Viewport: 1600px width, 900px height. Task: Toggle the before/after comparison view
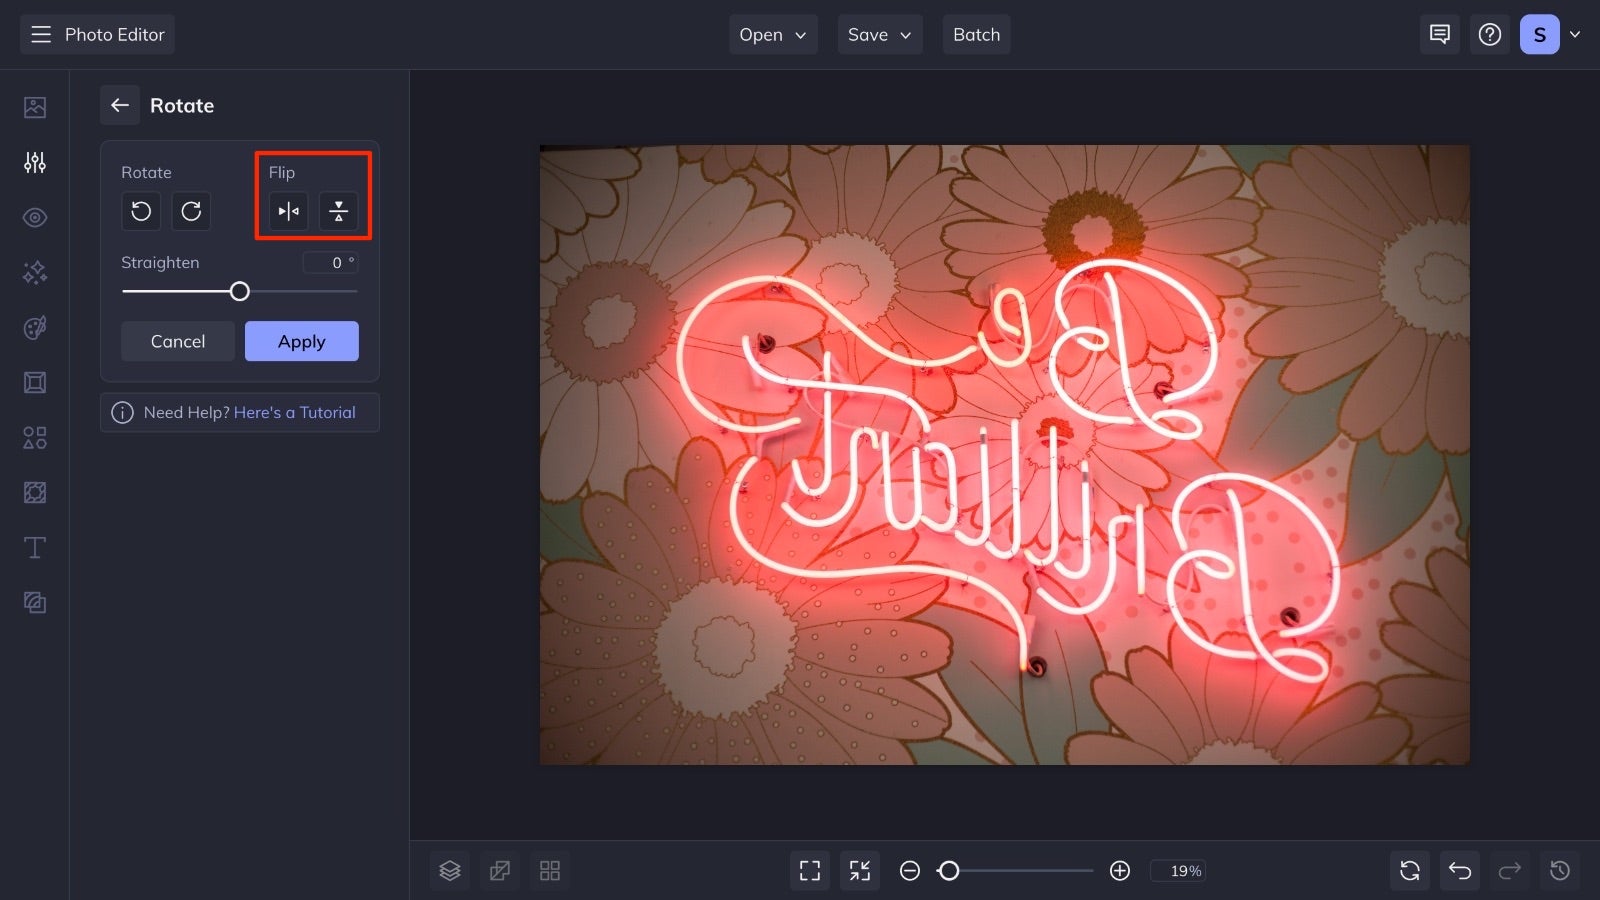(500, 870)
